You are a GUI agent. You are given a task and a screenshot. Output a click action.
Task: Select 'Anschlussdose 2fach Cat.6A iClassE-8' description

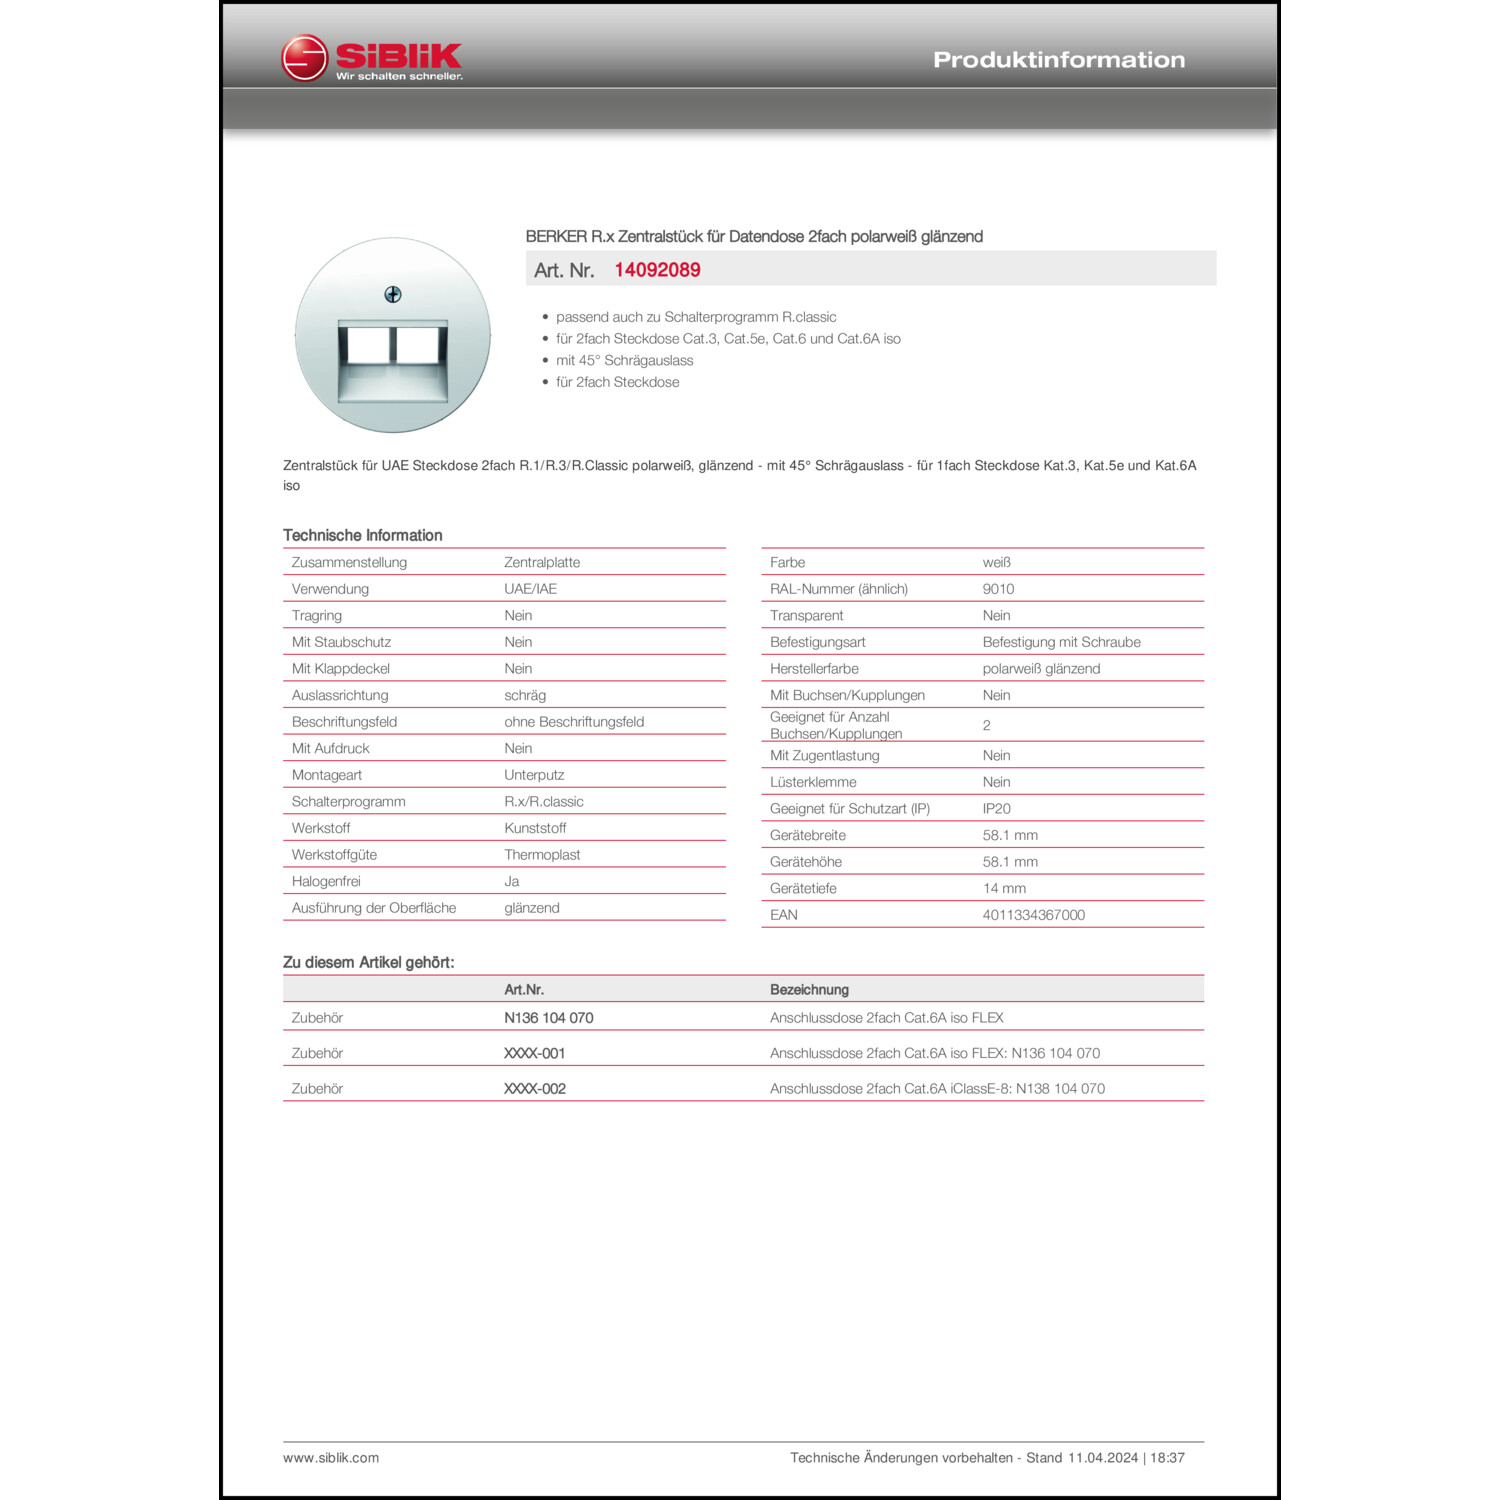(937, 1089)
